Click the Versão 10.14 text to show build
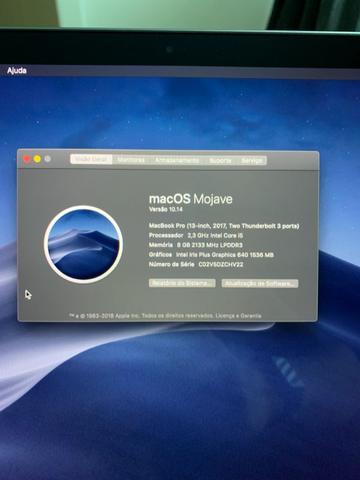The width and height of the screenshot is (360, 480). click(x=166, y=209)
